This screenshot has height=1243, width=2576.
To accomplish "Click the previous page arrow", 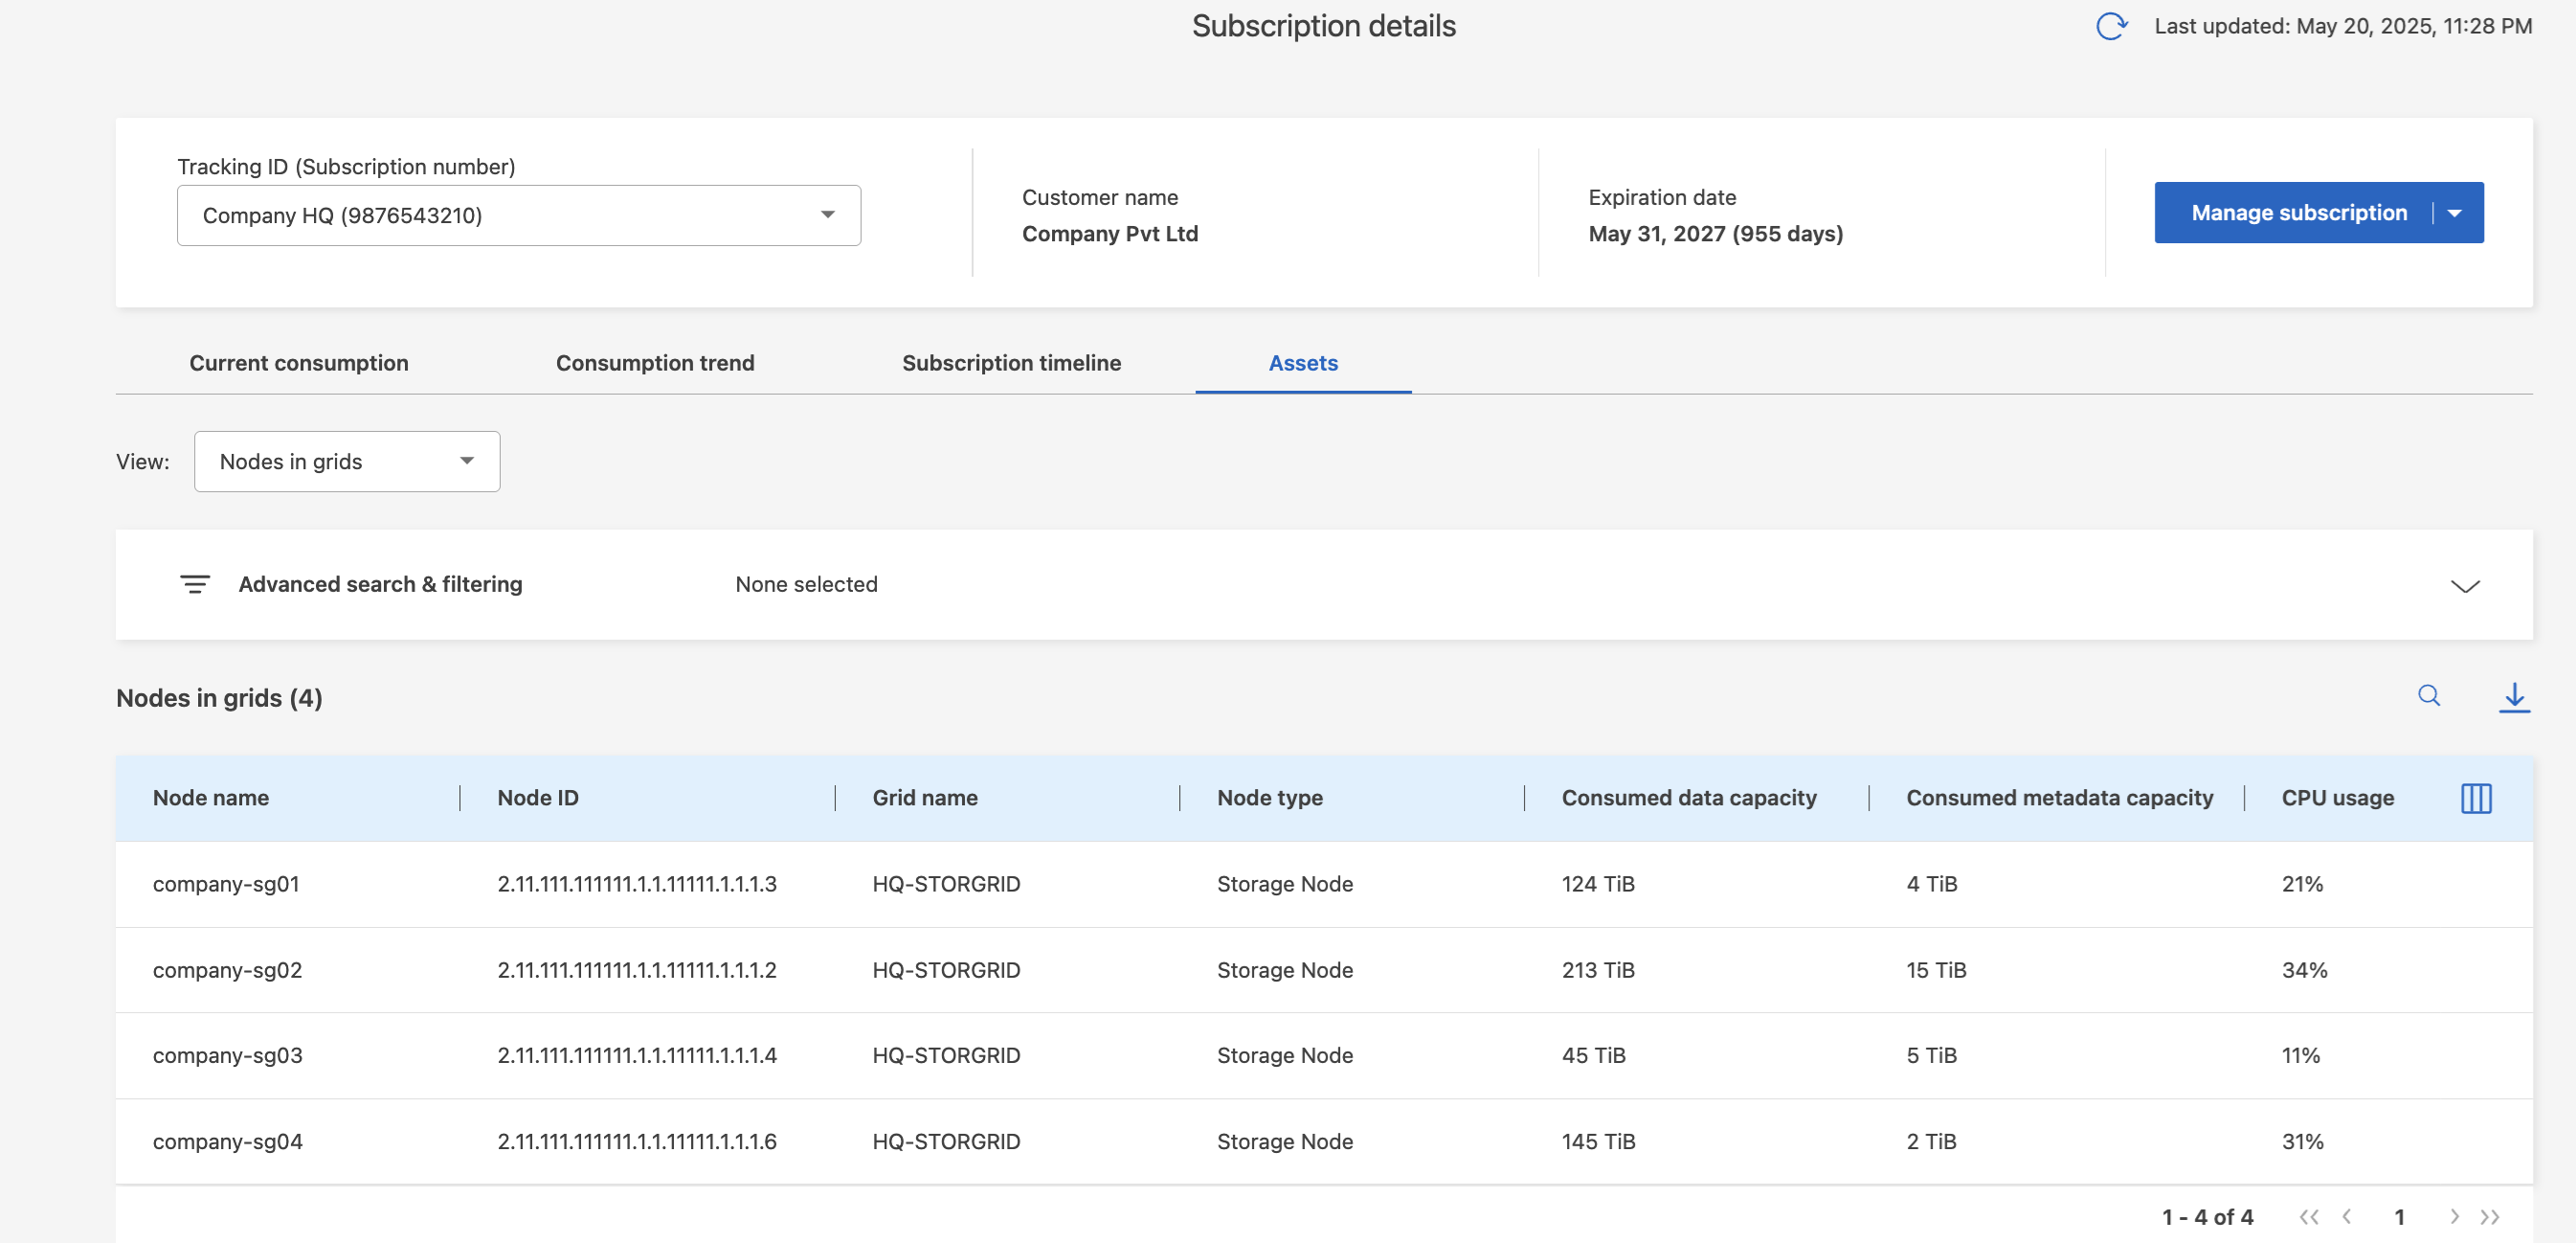I will click(x=2347, y=1216).
